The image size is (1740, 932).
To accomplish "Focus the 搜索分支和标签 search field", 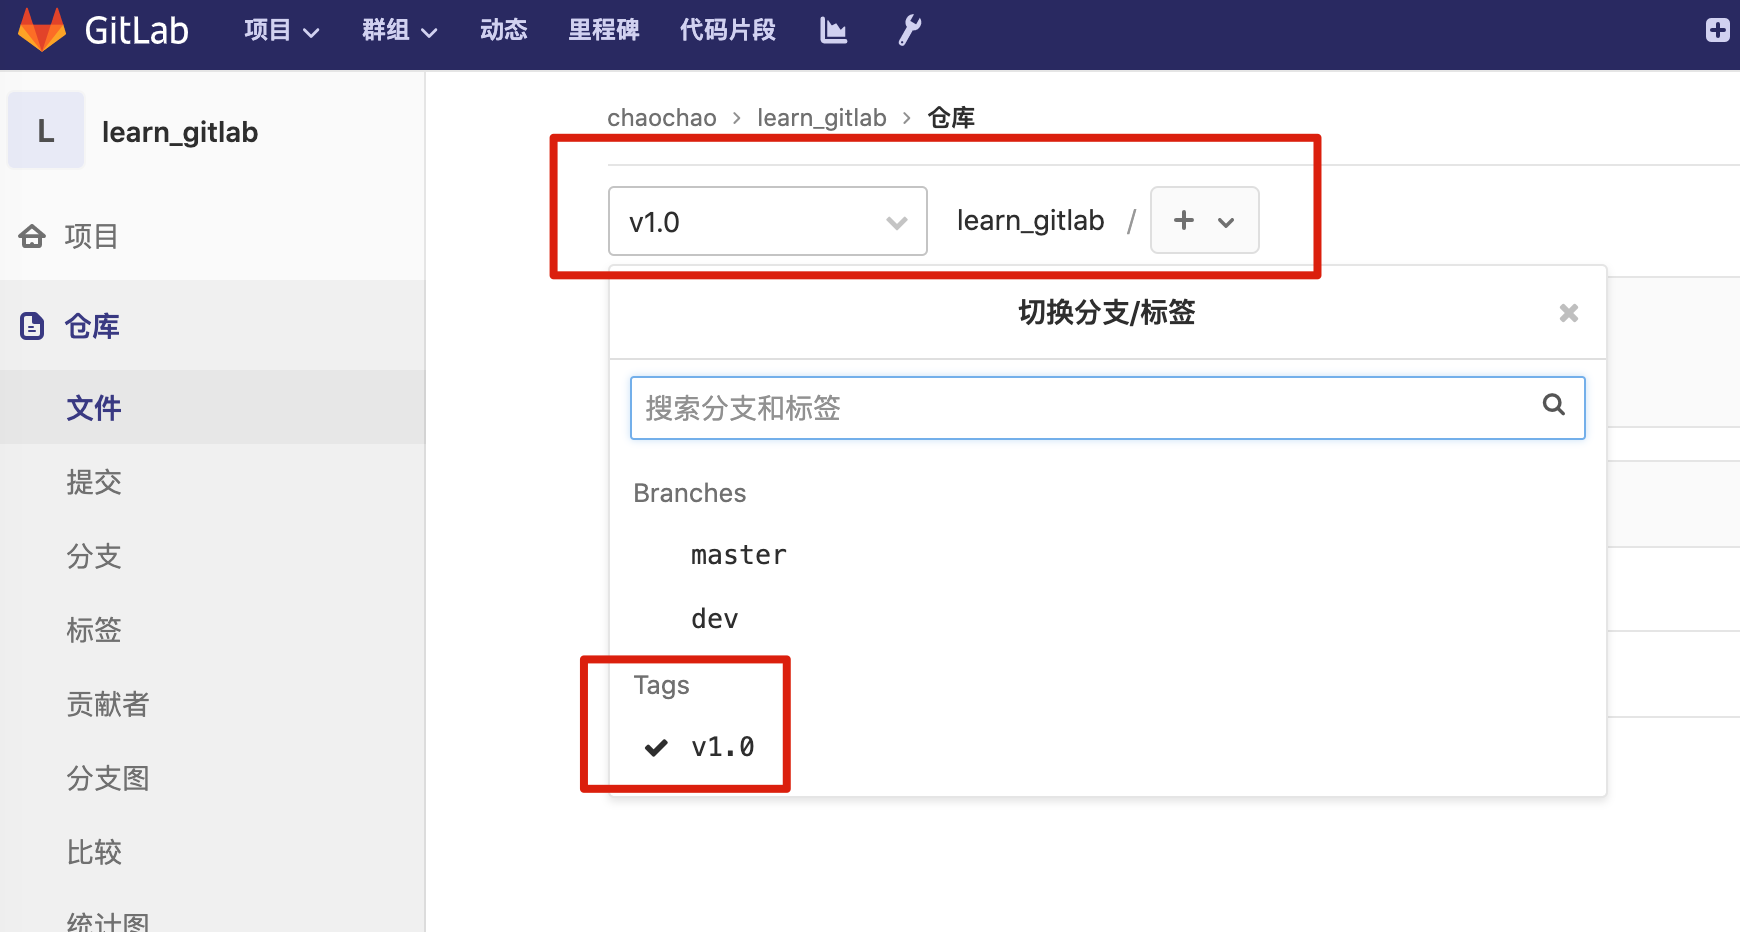I will [x=1107, y=408].
